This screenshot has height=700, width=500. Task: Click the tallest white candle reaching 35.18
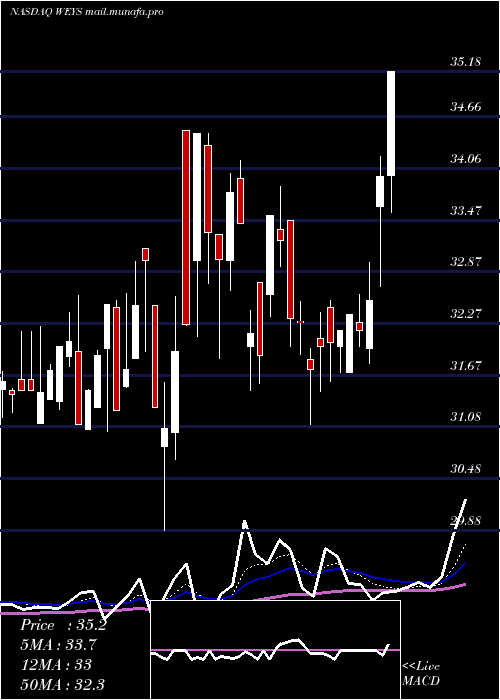click(x=391, y=123)
